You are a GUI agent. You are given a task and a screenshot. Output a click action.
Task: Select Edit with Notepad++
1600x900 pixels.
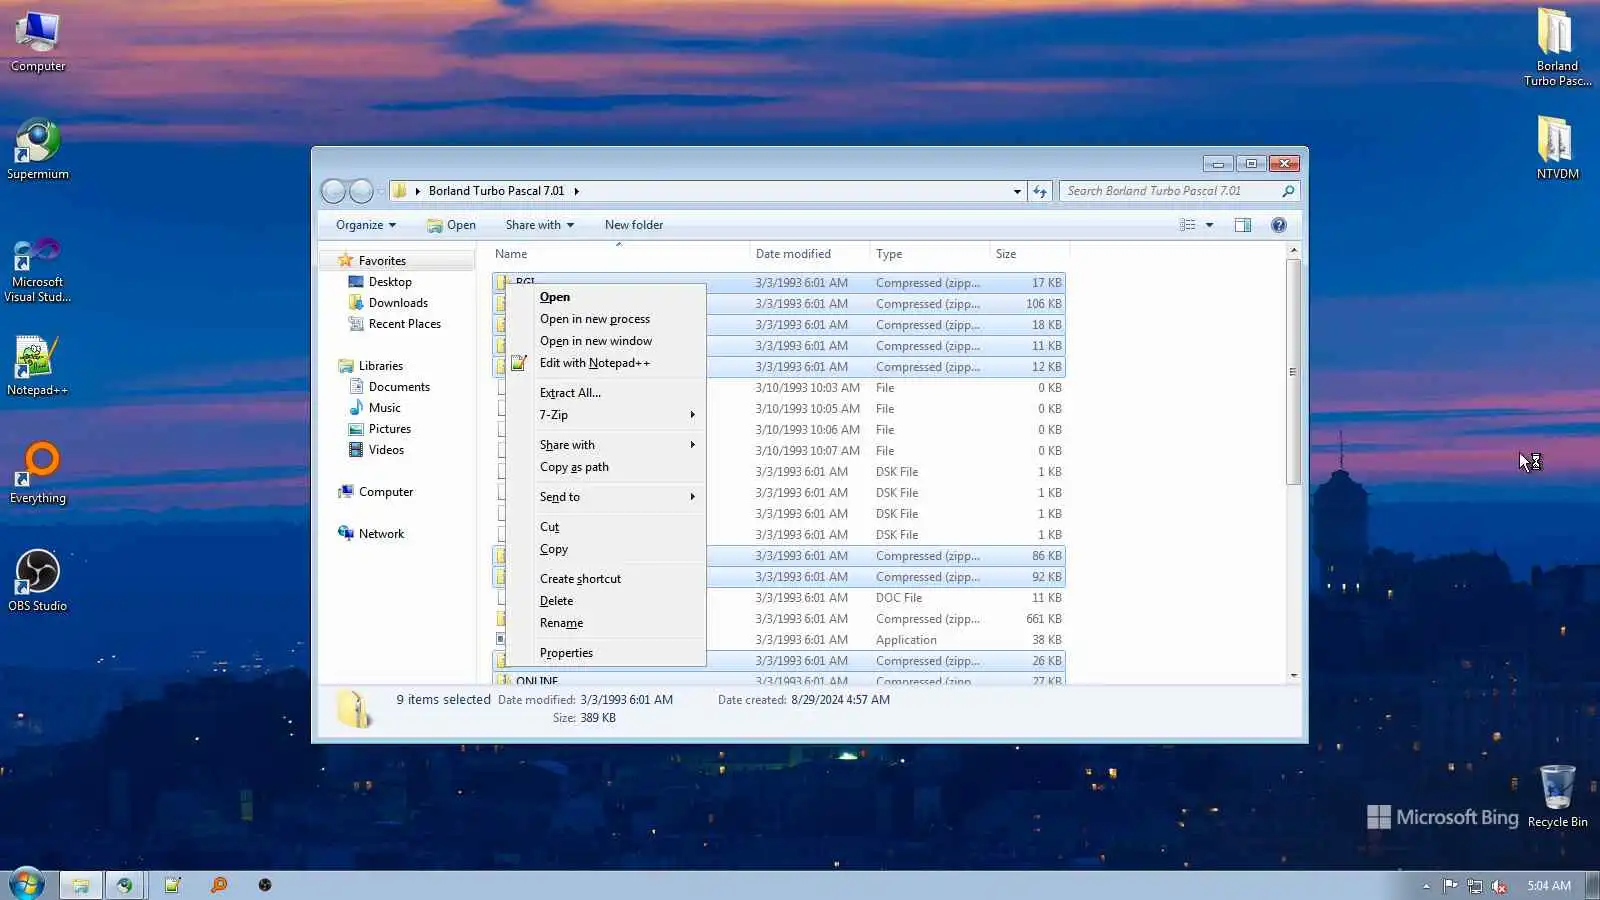point(606,363)
